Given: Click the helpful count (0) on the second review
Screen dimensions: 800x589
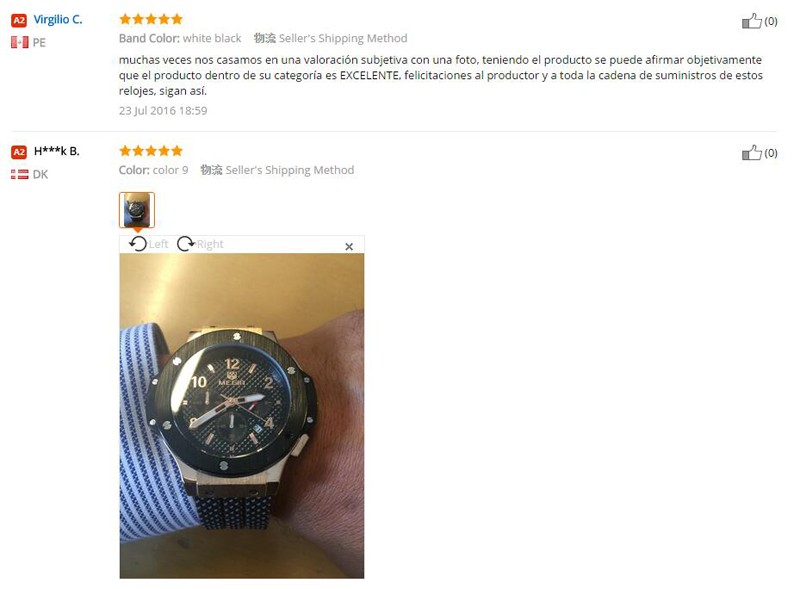Looking at the screenshot, I should point(770,153).
